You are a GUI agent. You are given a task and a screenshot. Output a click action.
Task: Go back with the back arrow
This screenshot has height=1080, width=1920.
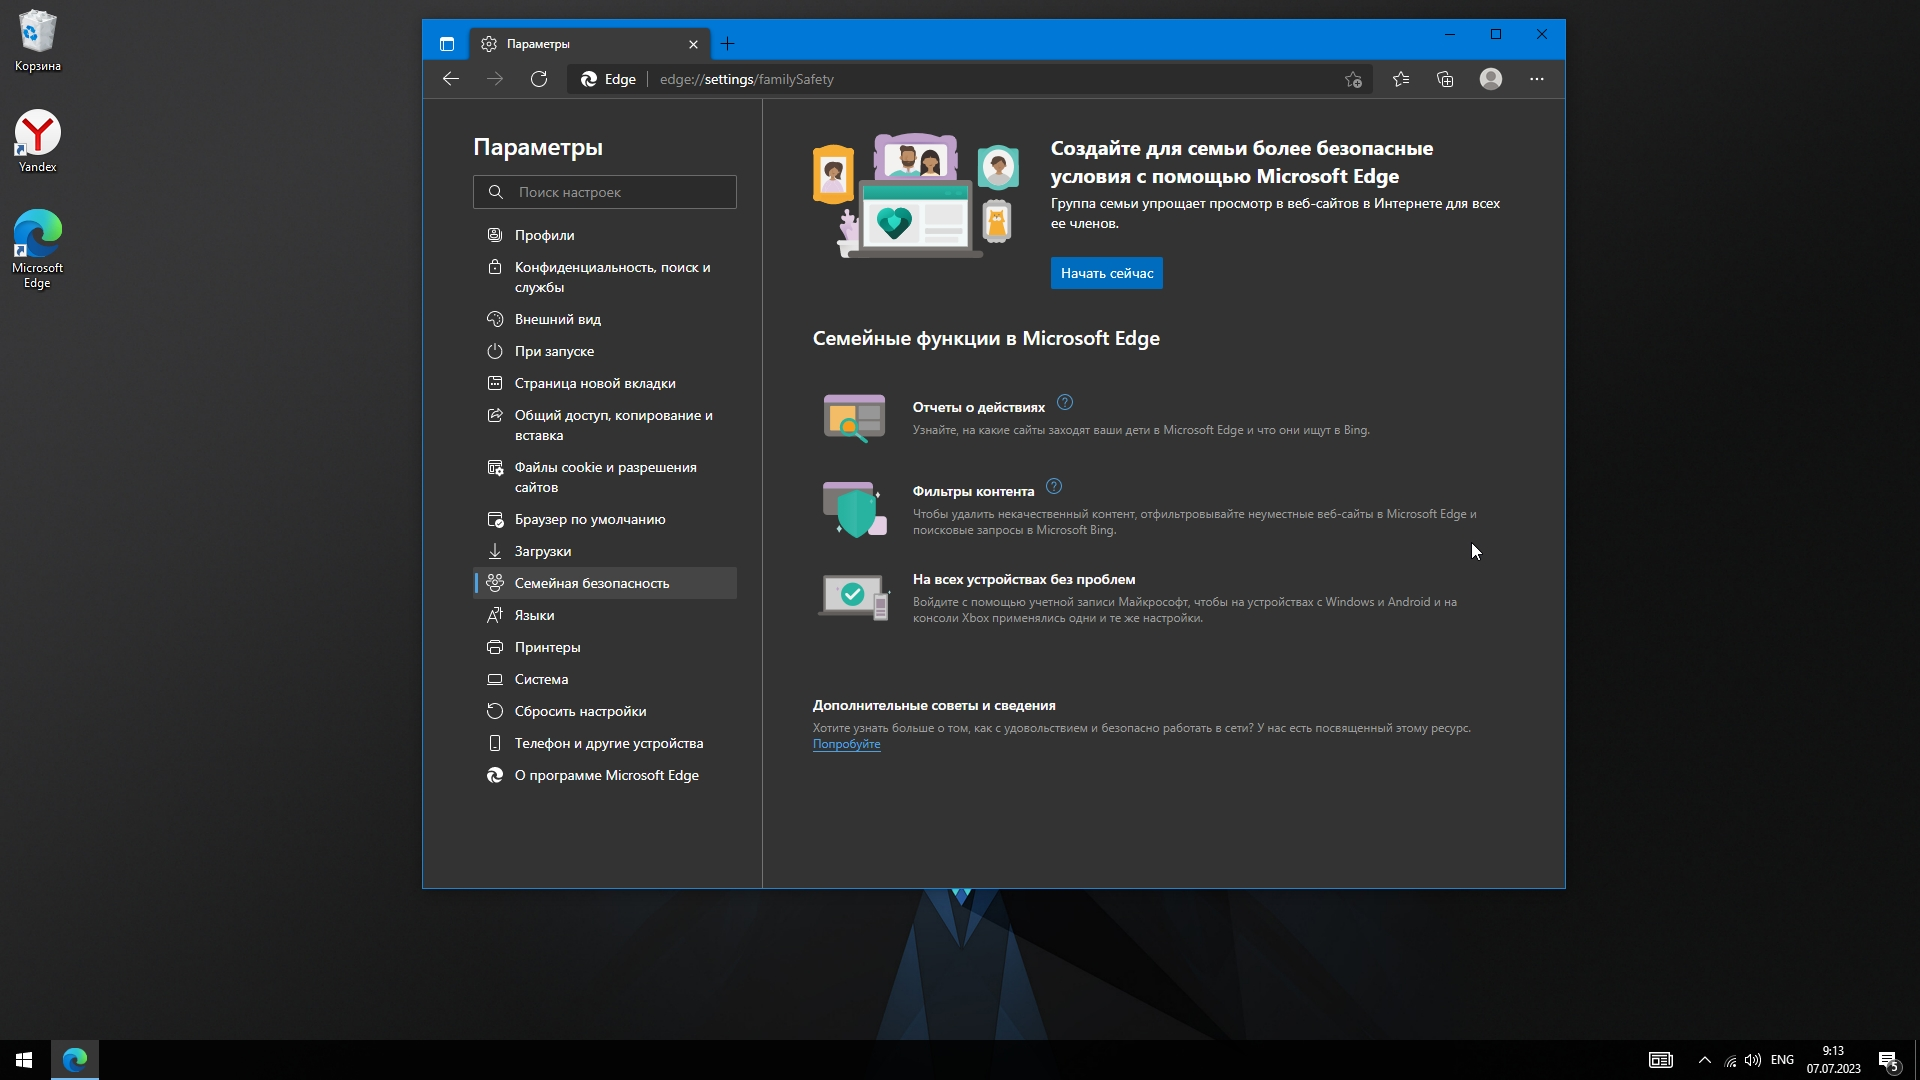(451, 79)
